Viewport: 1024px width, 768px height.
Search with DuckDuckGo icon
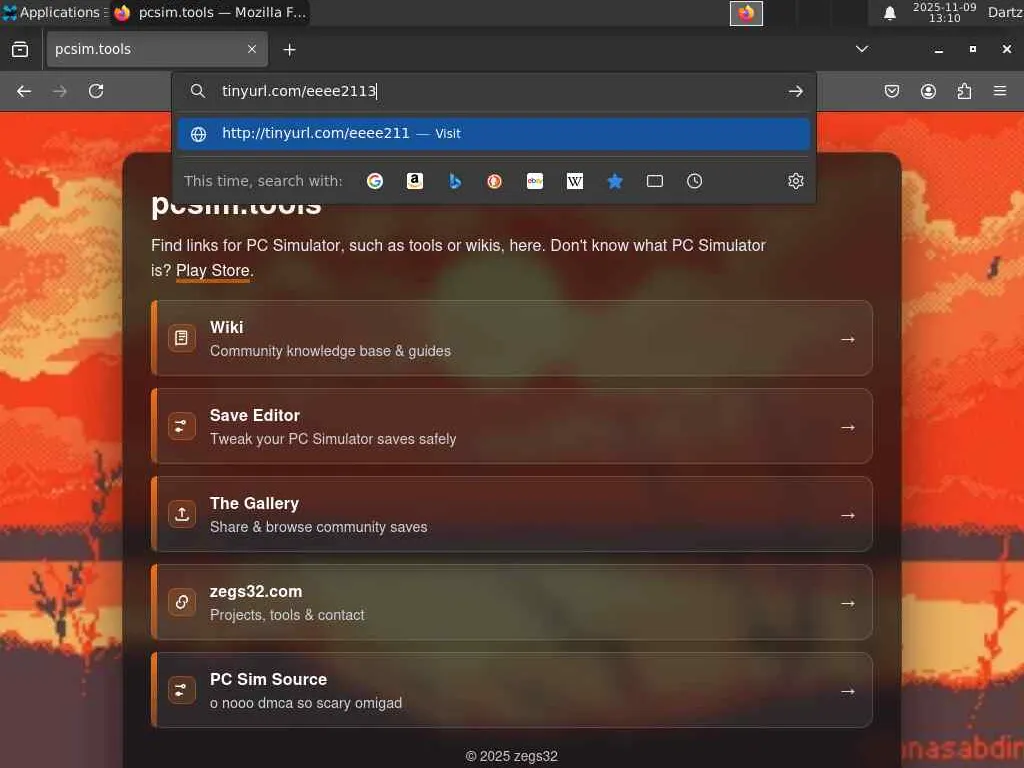pos(494,181)
